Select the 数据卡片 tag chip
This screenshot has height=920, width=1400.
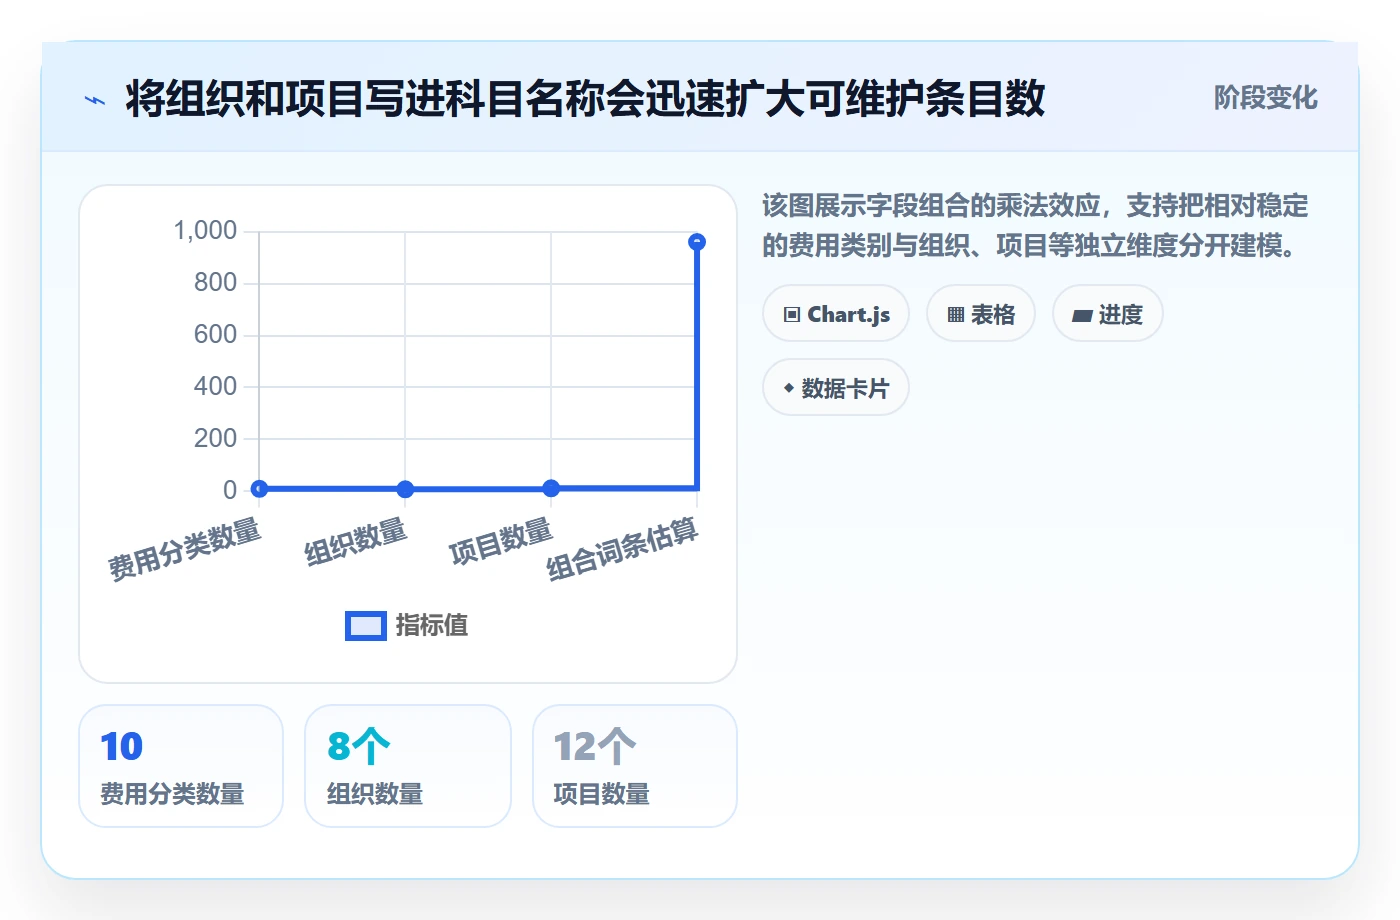(x=836, y=388)
